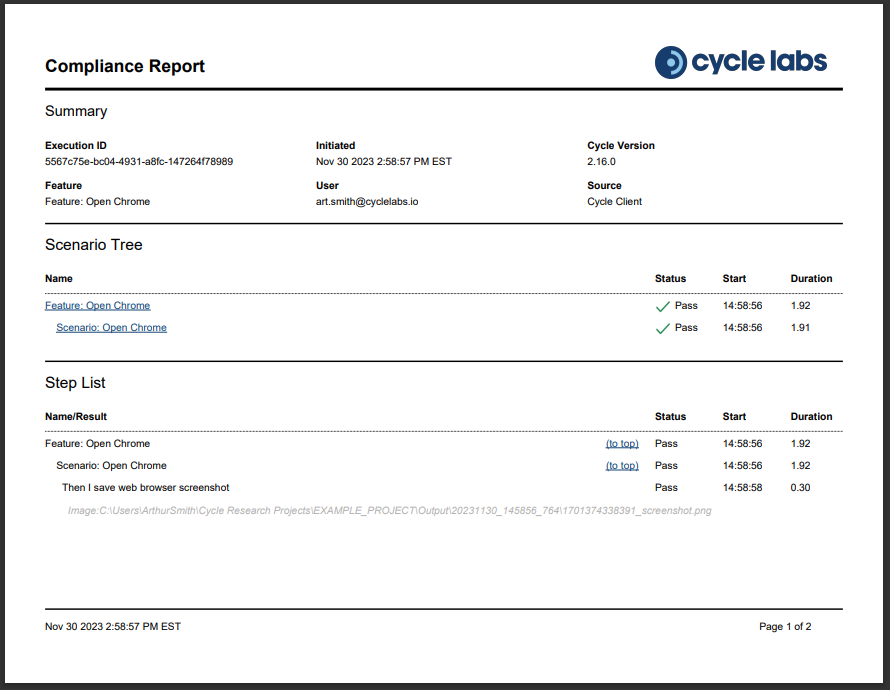
Task: Click the 'Summary' section heading
Action: pyautogui.click(x=76, y=111)
